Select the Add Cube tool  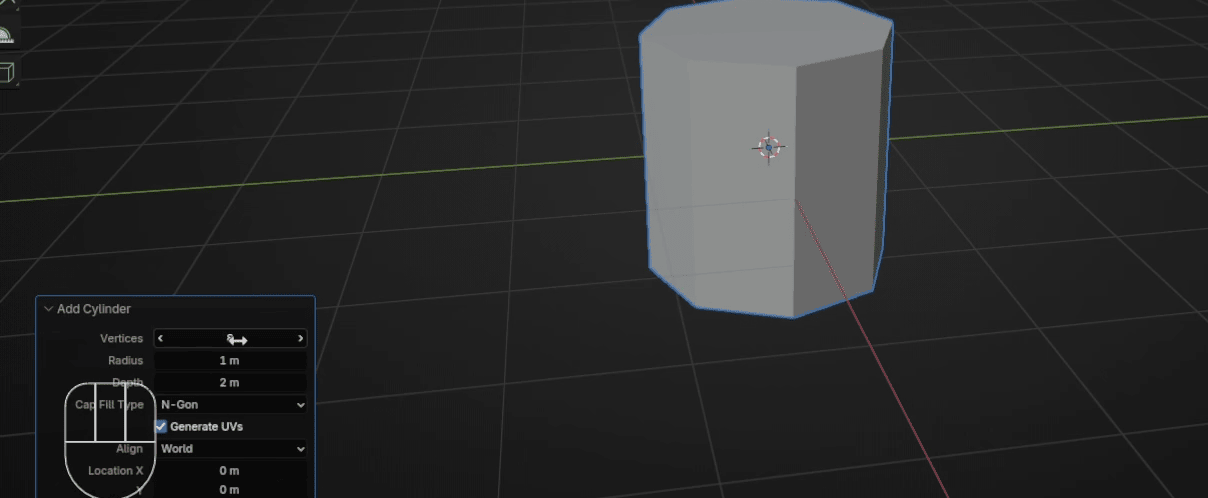point(7,72)
